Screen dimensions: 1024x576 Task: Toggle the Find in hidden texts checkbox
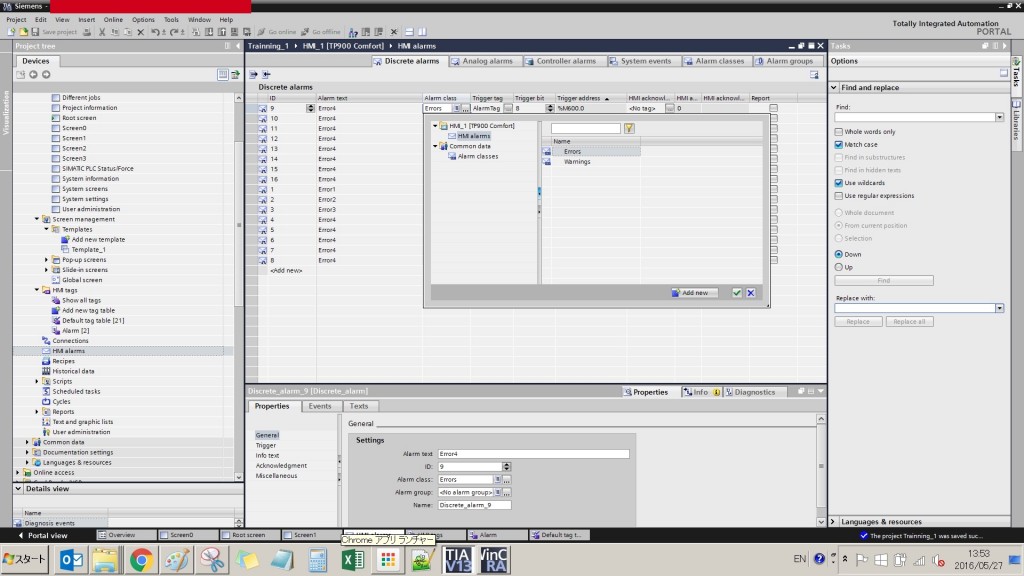pos(839,170)
